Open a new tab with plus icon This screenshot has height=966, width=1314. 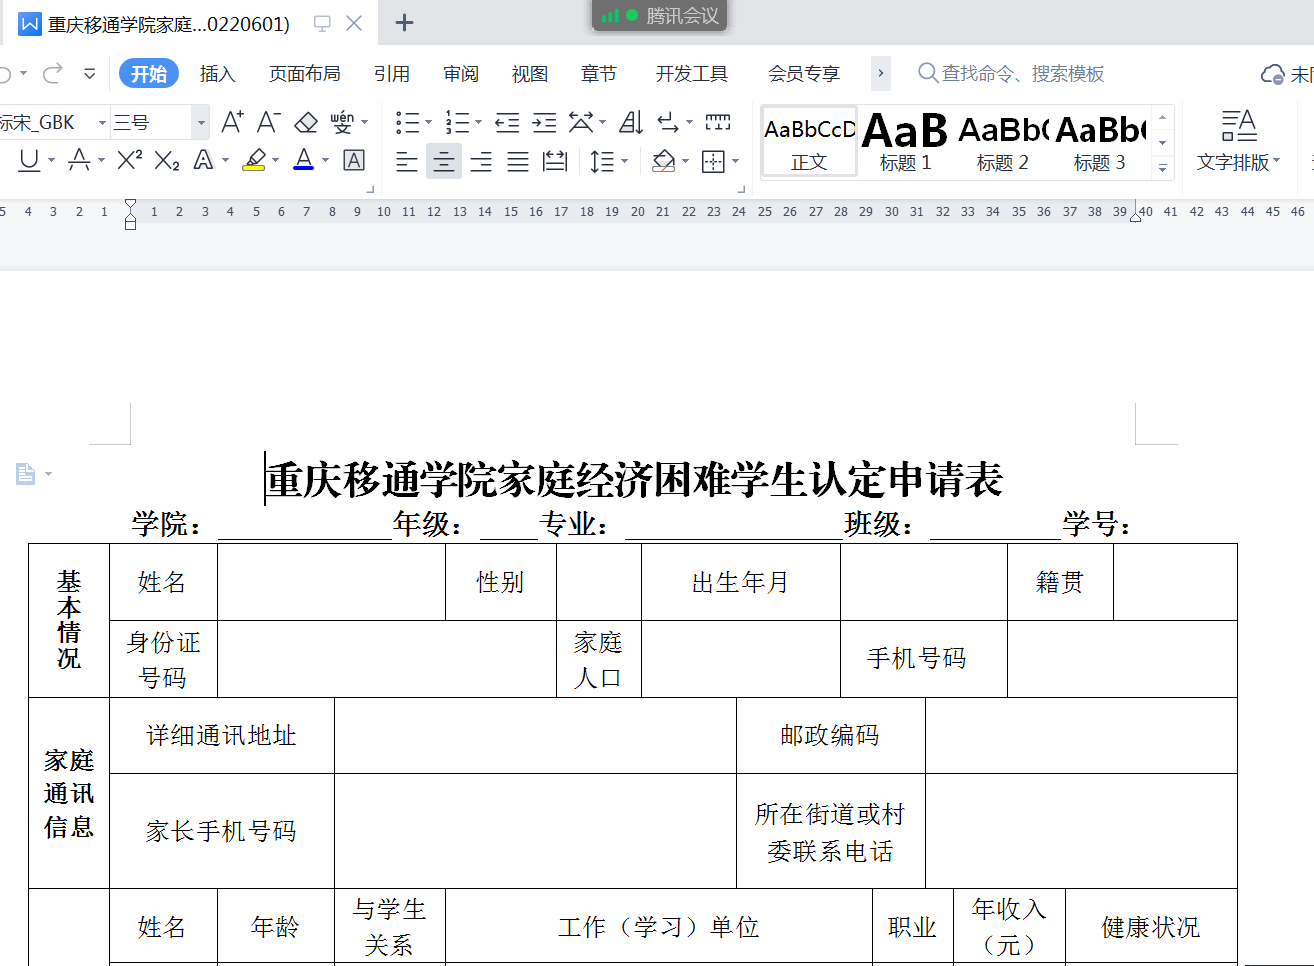click(404, 23)
